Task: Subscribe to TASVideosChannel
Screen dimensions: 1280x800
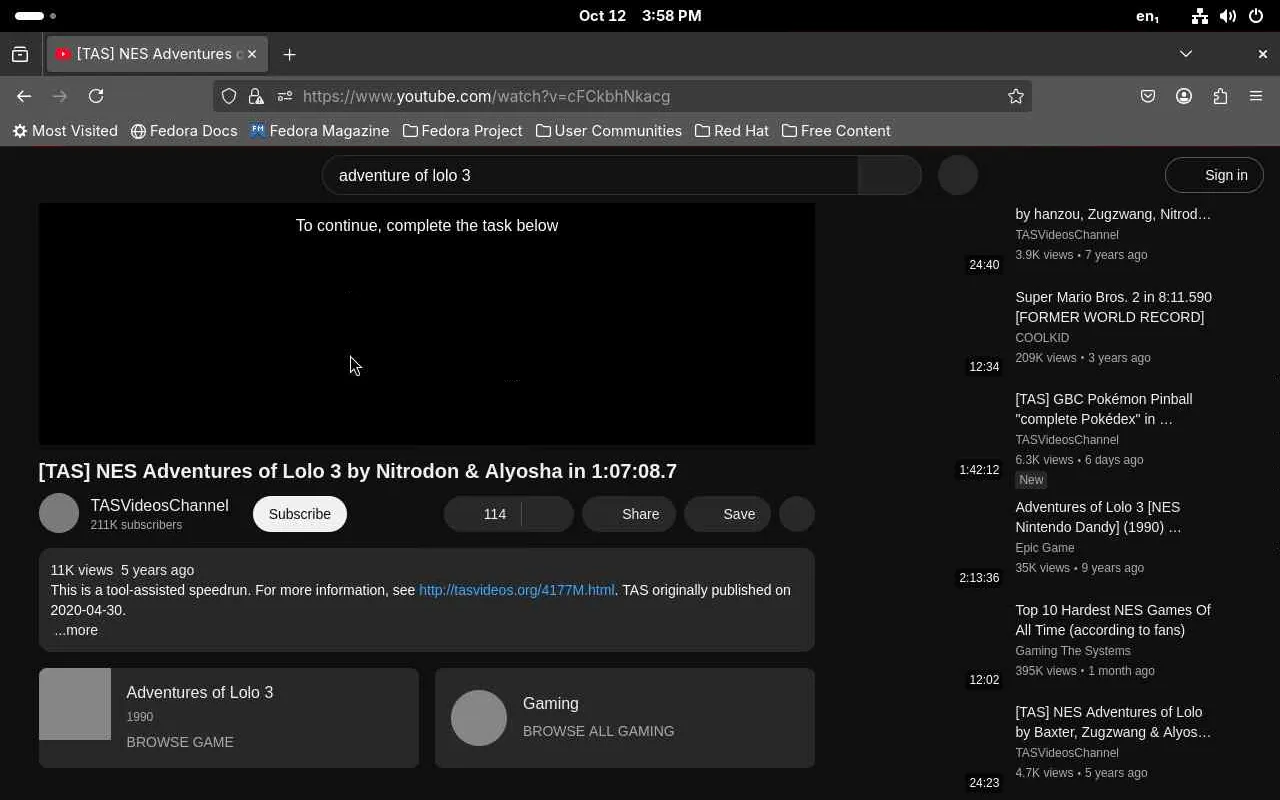Action: (300, 514)
